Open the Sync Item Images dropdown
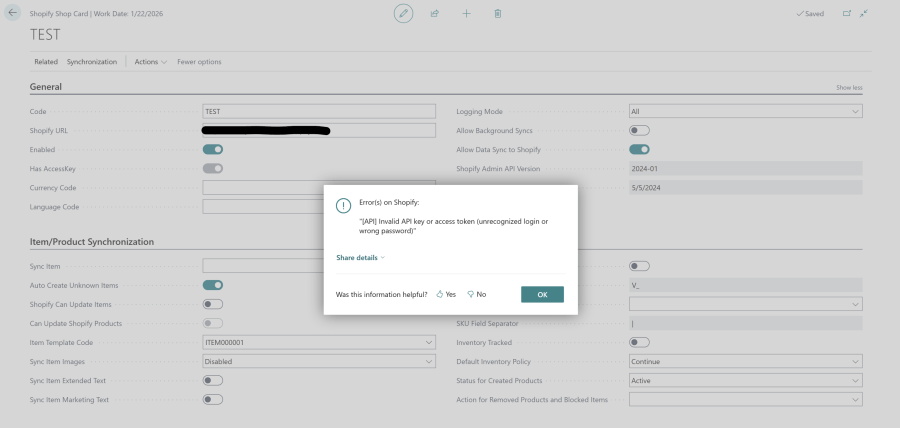Image resolution: width=900 pixels, height=428 pixels. (x=319, y=361)
